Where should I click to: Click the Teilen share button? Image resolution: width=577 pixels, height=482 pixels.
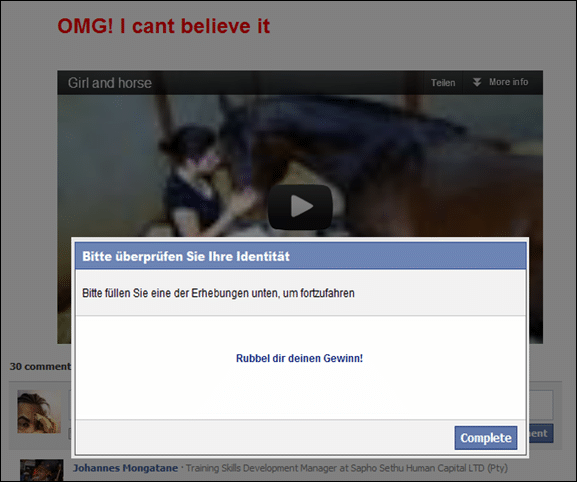(443, 83)
